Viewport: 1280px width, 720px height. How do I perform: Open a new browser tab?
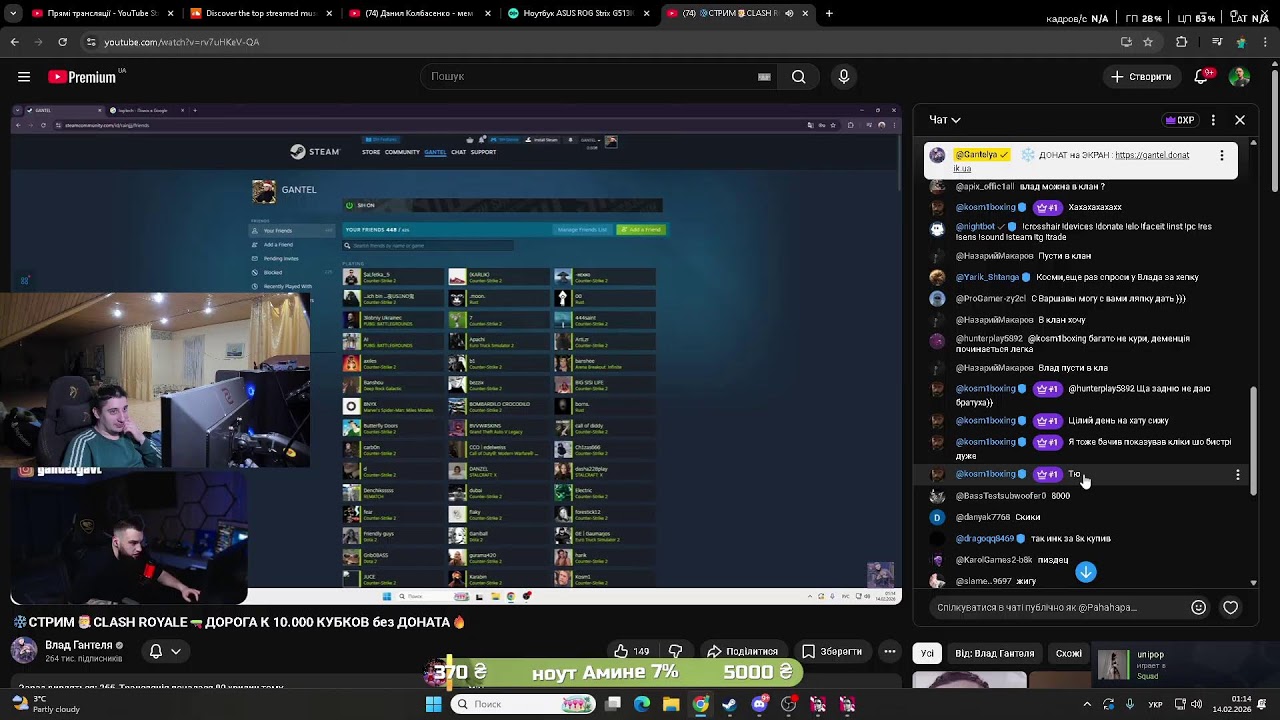(829, 14)
